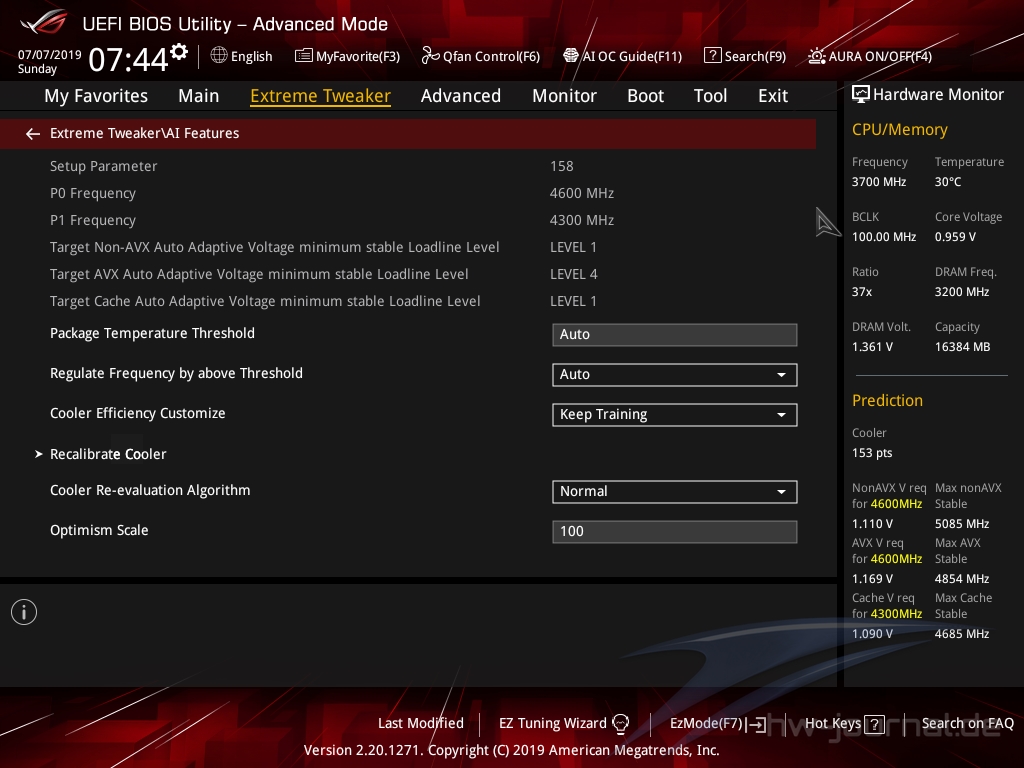Click the 5085 MHz Max nonAVX value

(x=962, y=524)
